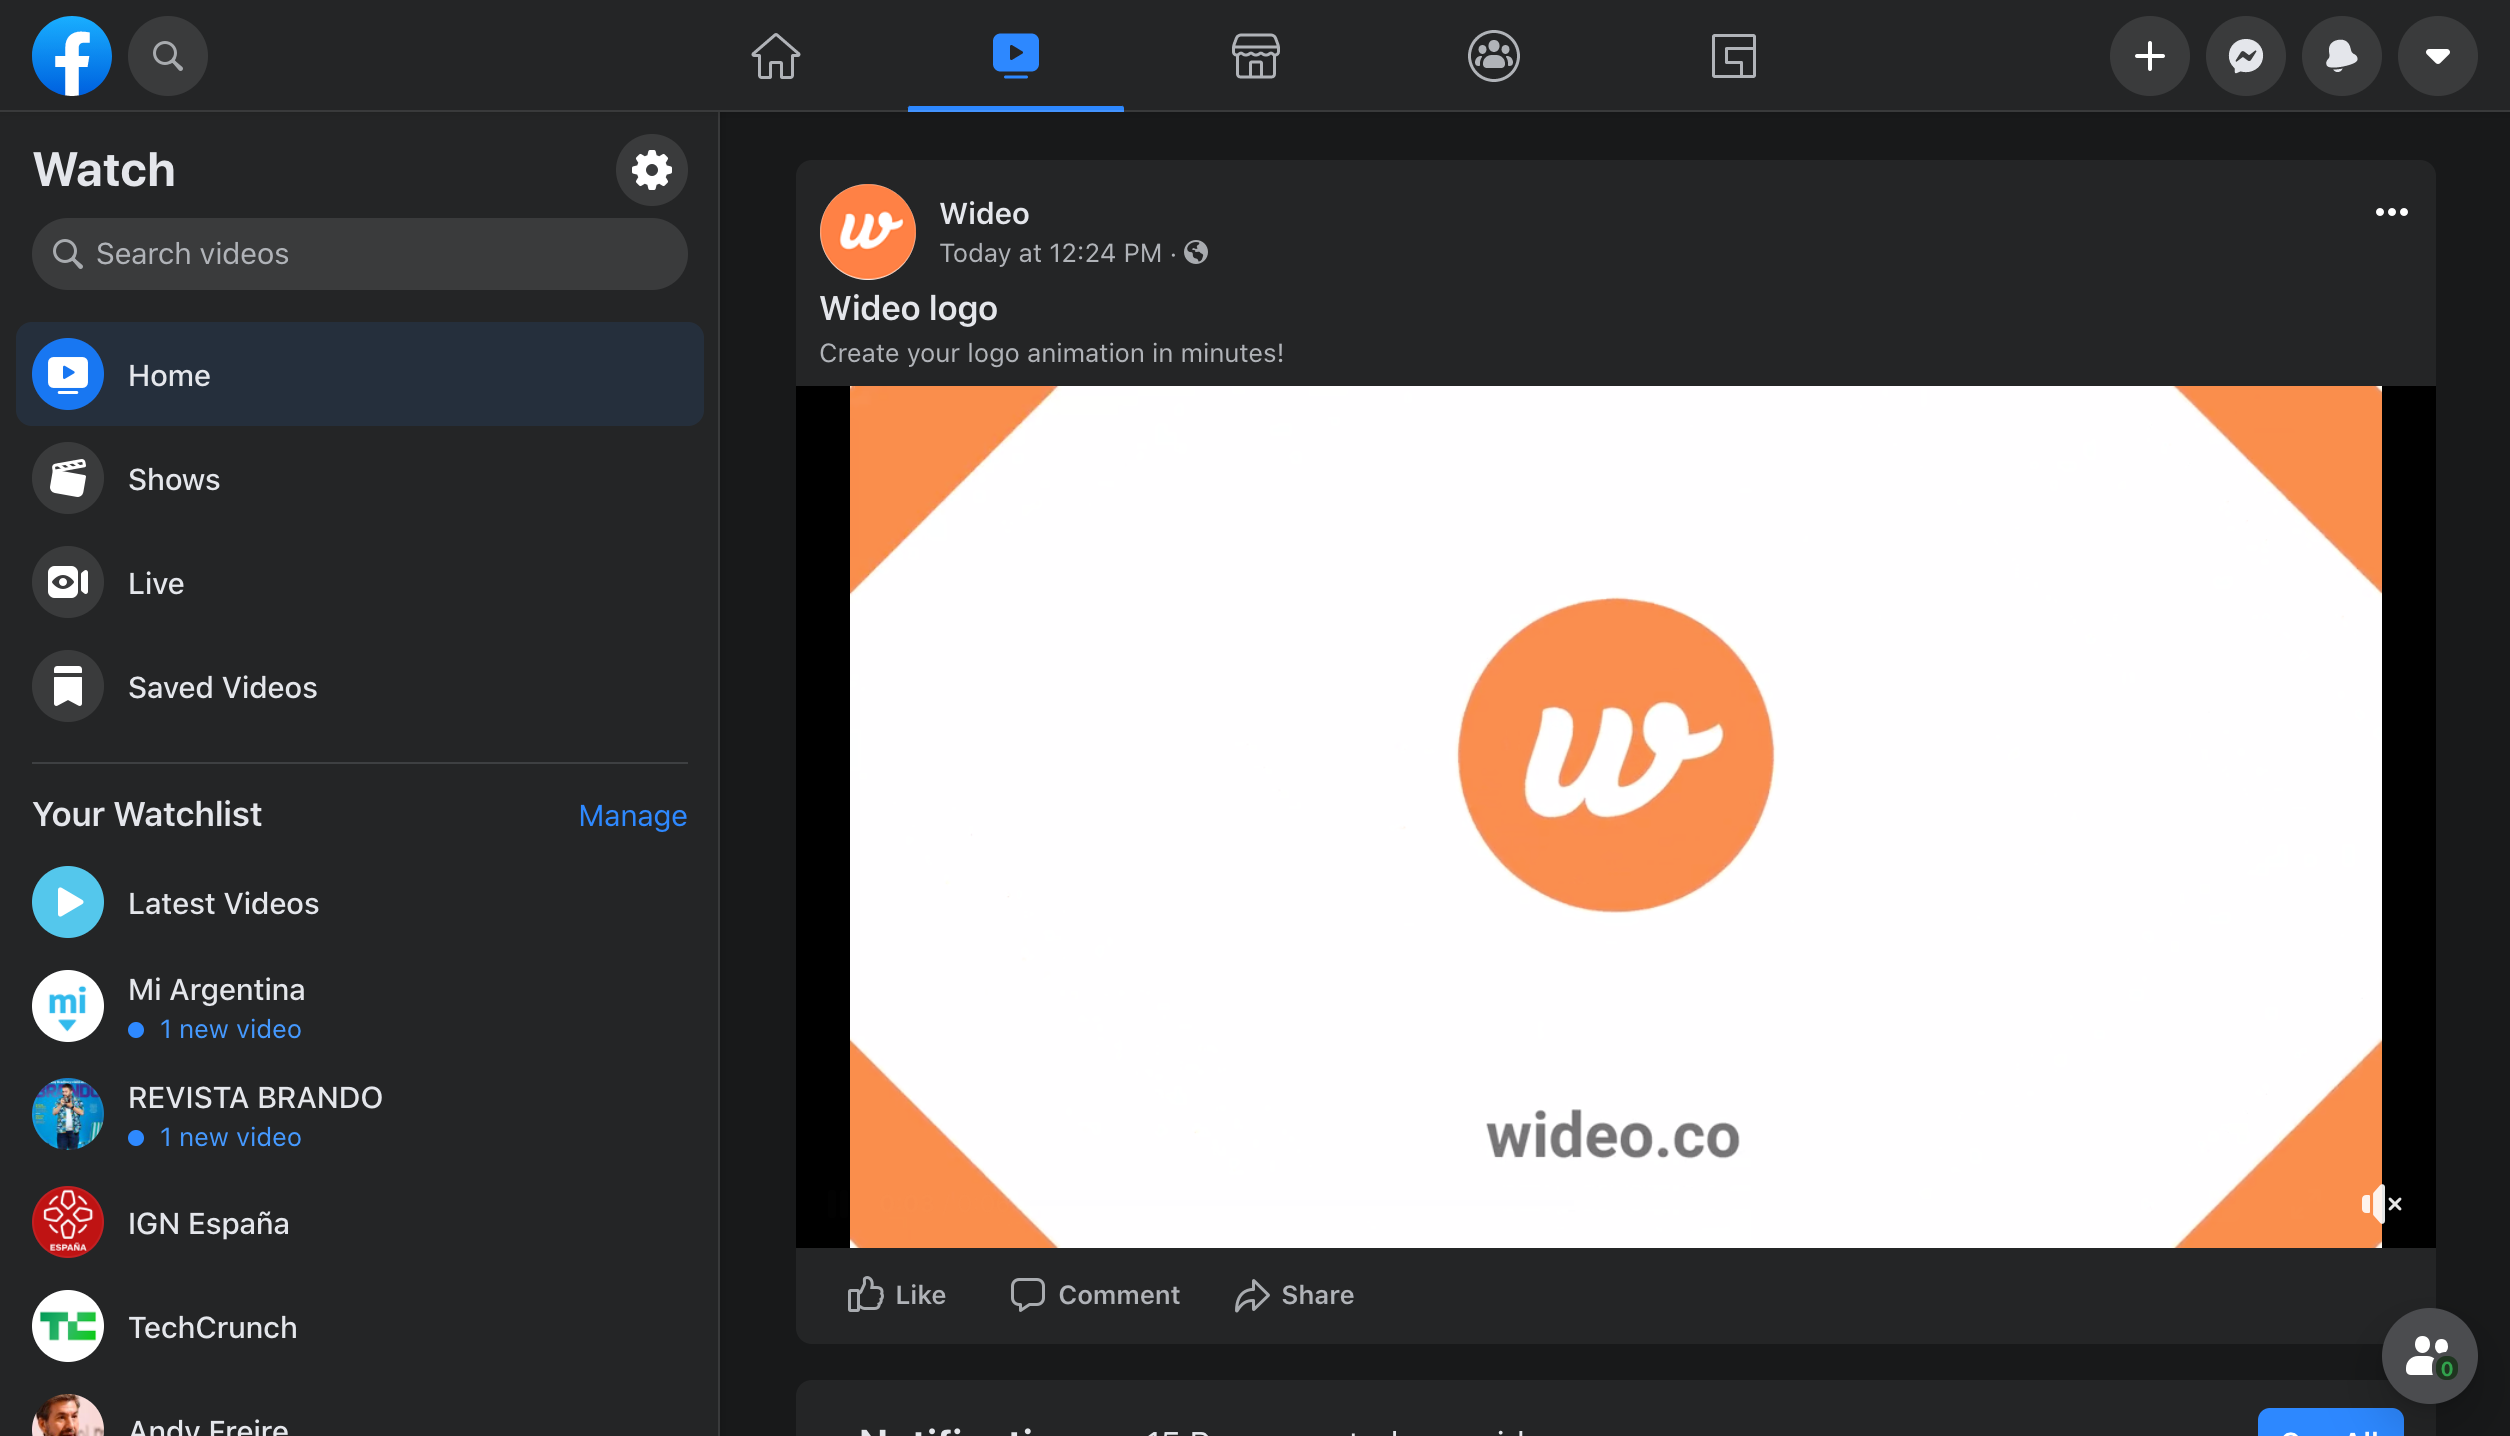Unmute the video sound
The image size is (2510, 1436).
coord(2382,1204)
